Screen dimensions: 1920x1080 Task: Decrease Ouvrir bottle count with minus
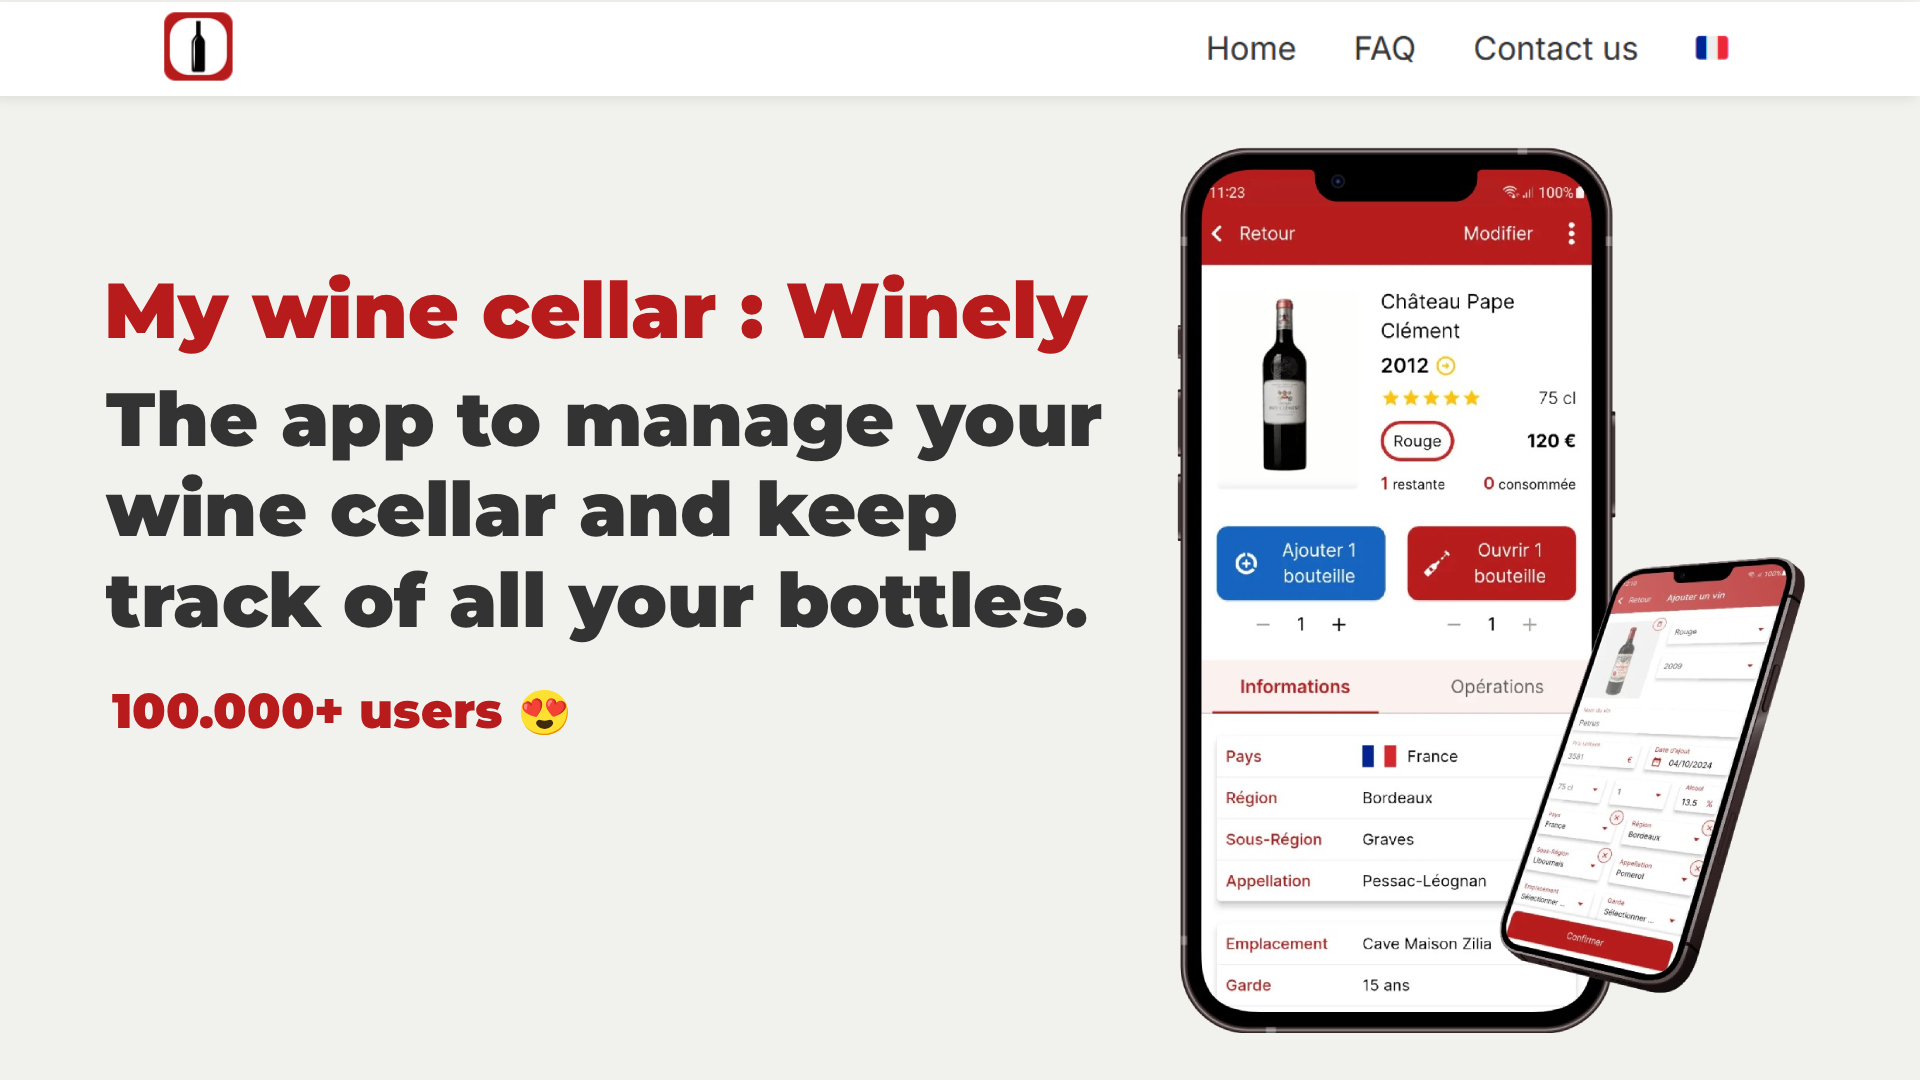pos(1454,625)
